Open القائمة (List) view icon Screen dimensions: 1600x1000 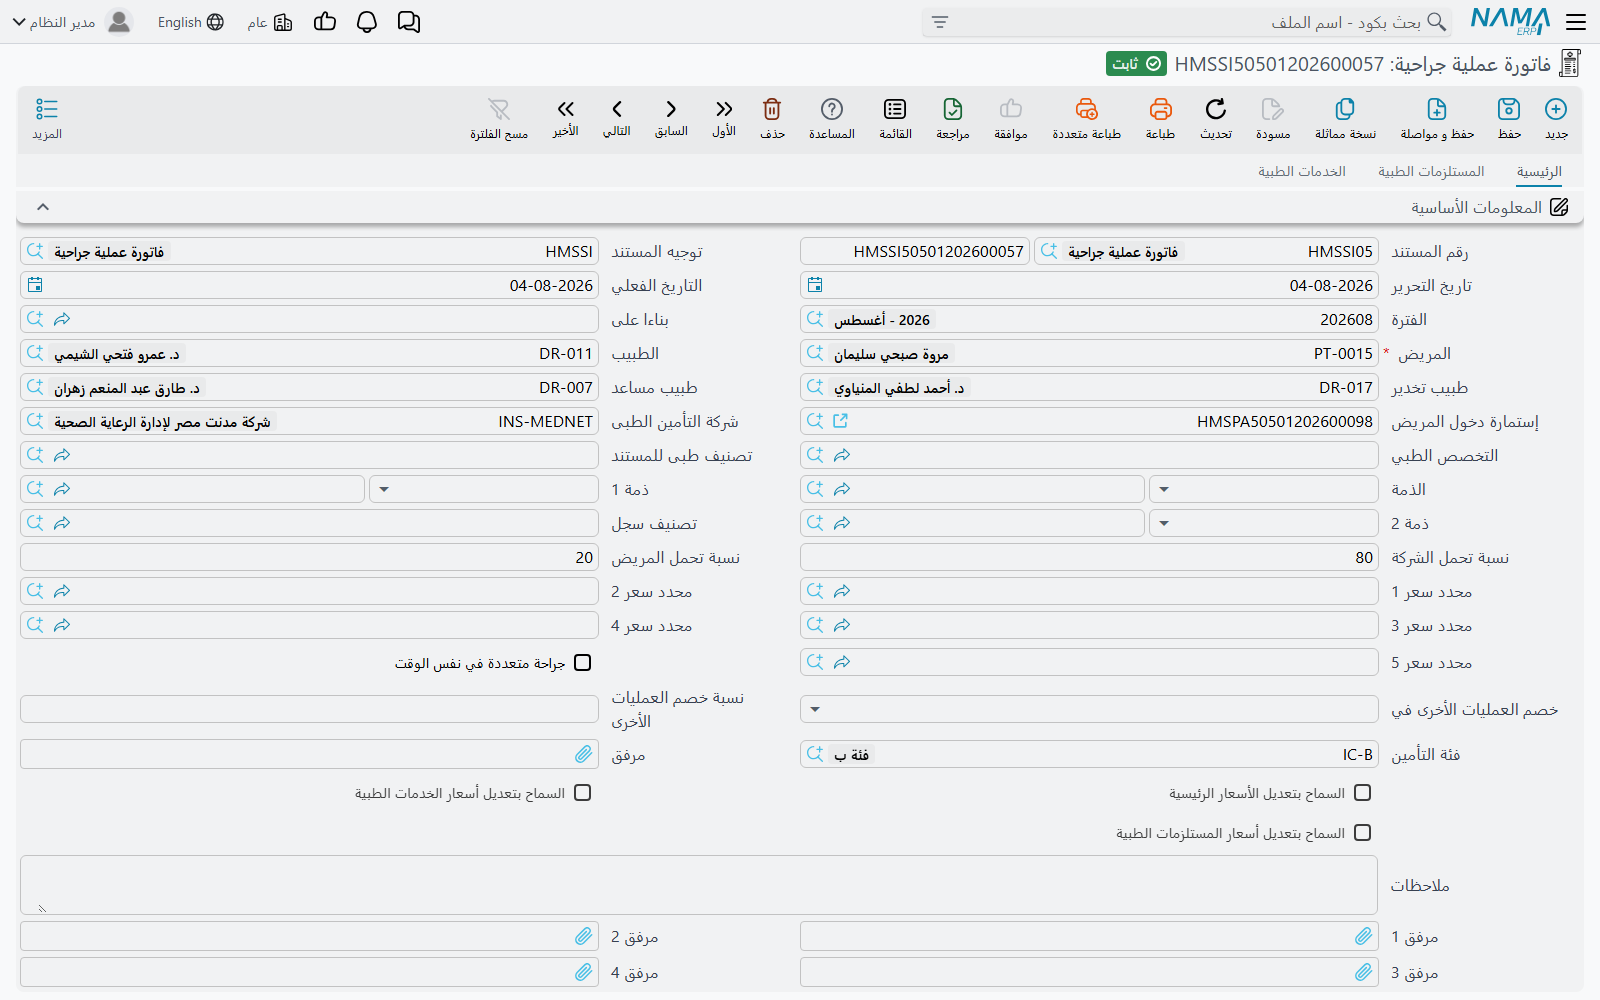point(895,109)
